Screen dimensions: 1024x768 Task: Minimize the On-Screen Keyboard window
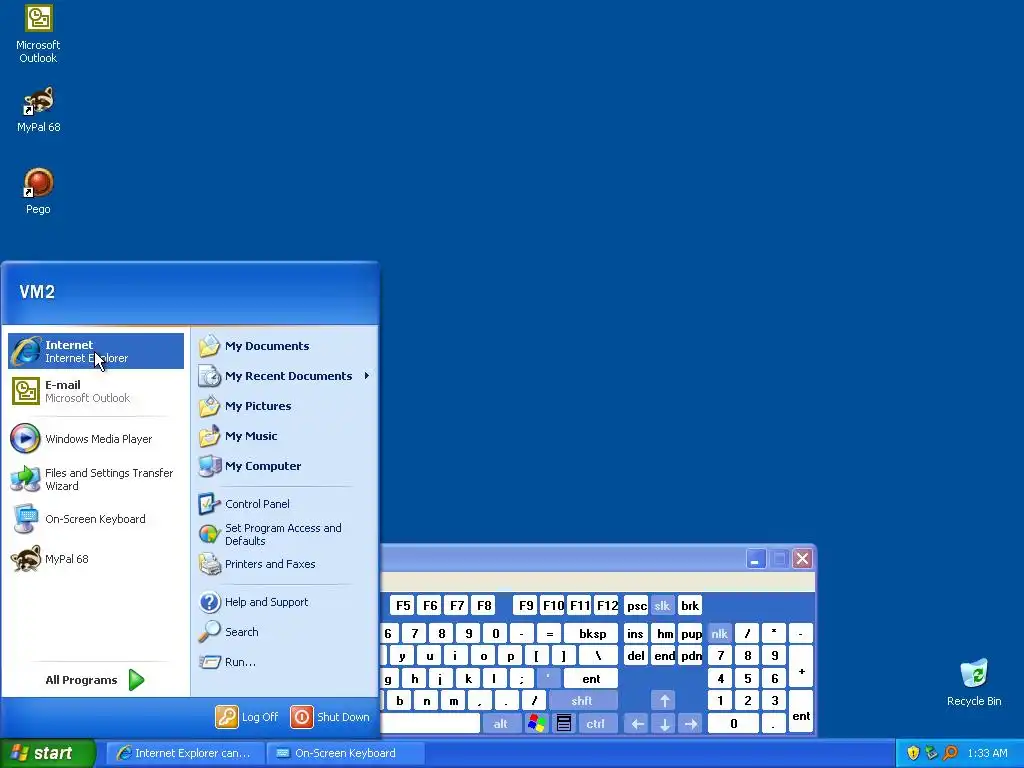756,559
